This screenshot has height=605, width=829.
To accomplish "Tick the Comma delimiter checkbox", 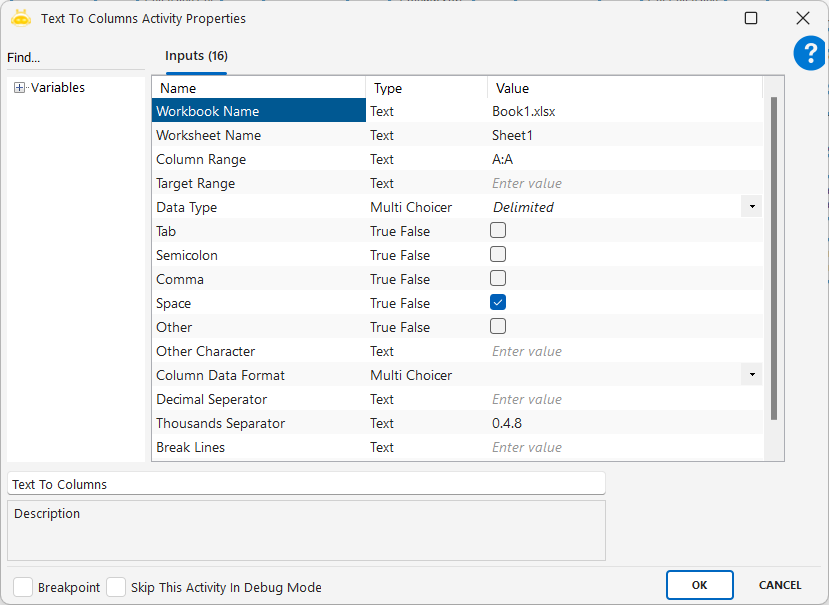I will click(498, 278).
